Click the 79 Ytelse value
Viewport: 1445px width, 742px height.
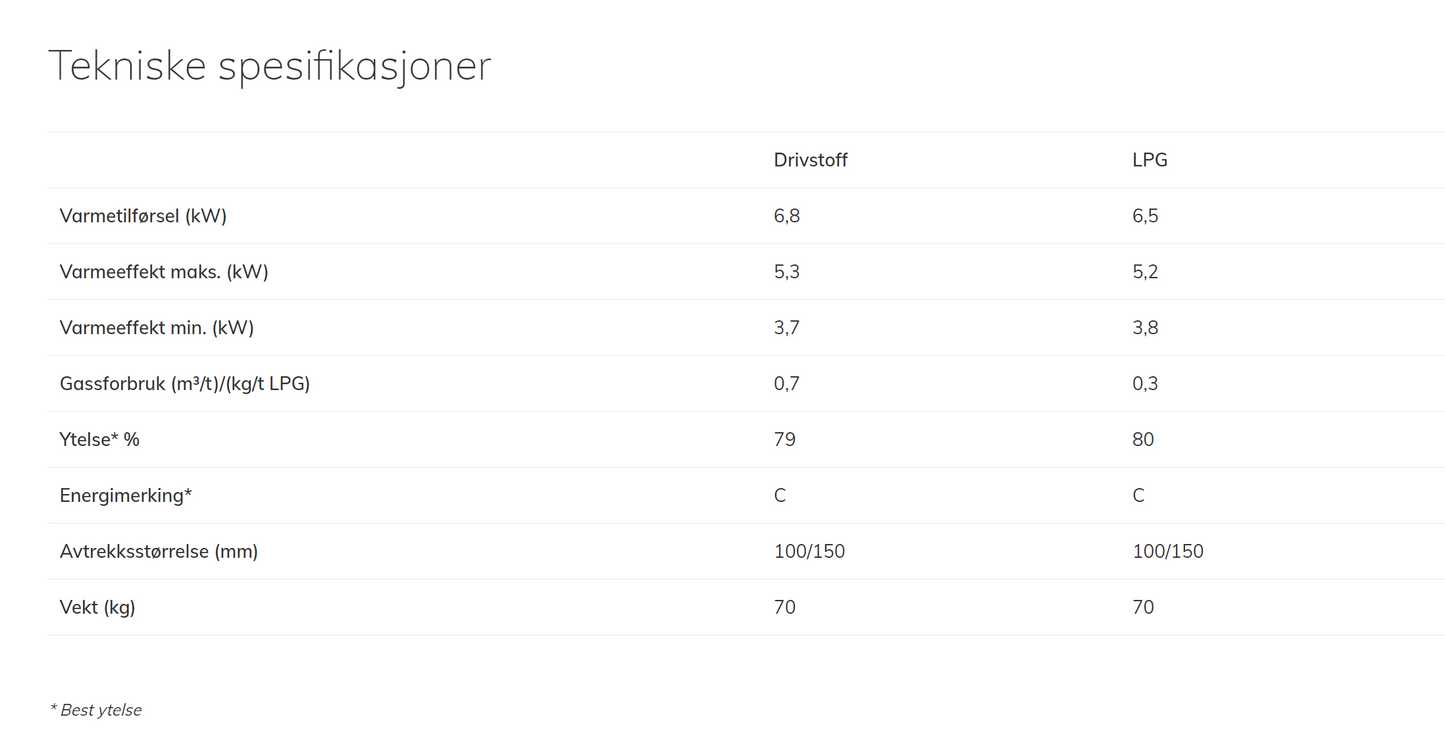784,440
